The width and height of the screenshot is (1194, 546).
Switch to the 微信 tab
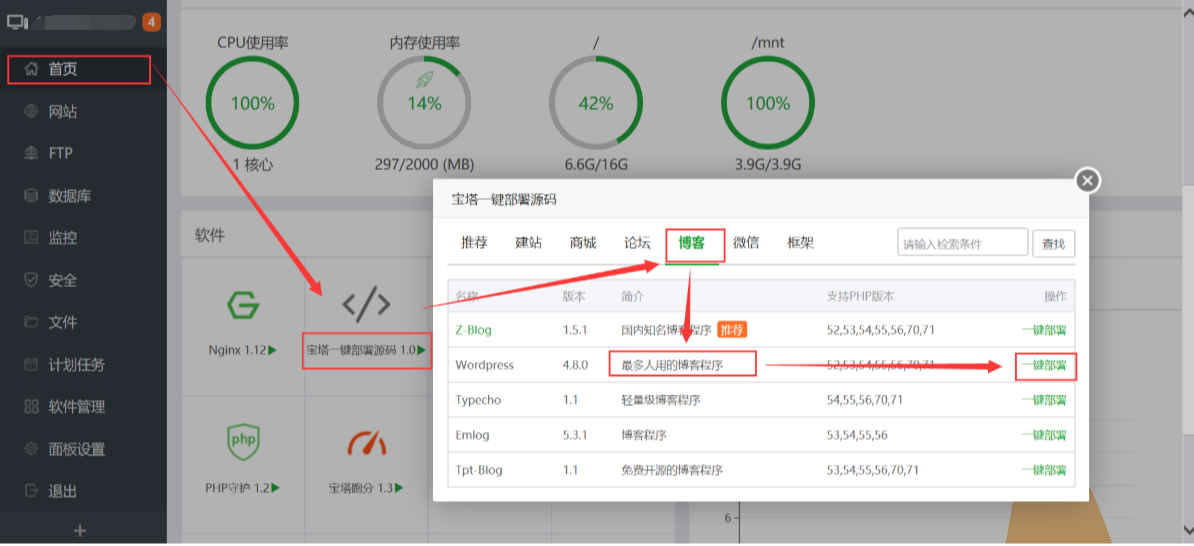(745, 243)
